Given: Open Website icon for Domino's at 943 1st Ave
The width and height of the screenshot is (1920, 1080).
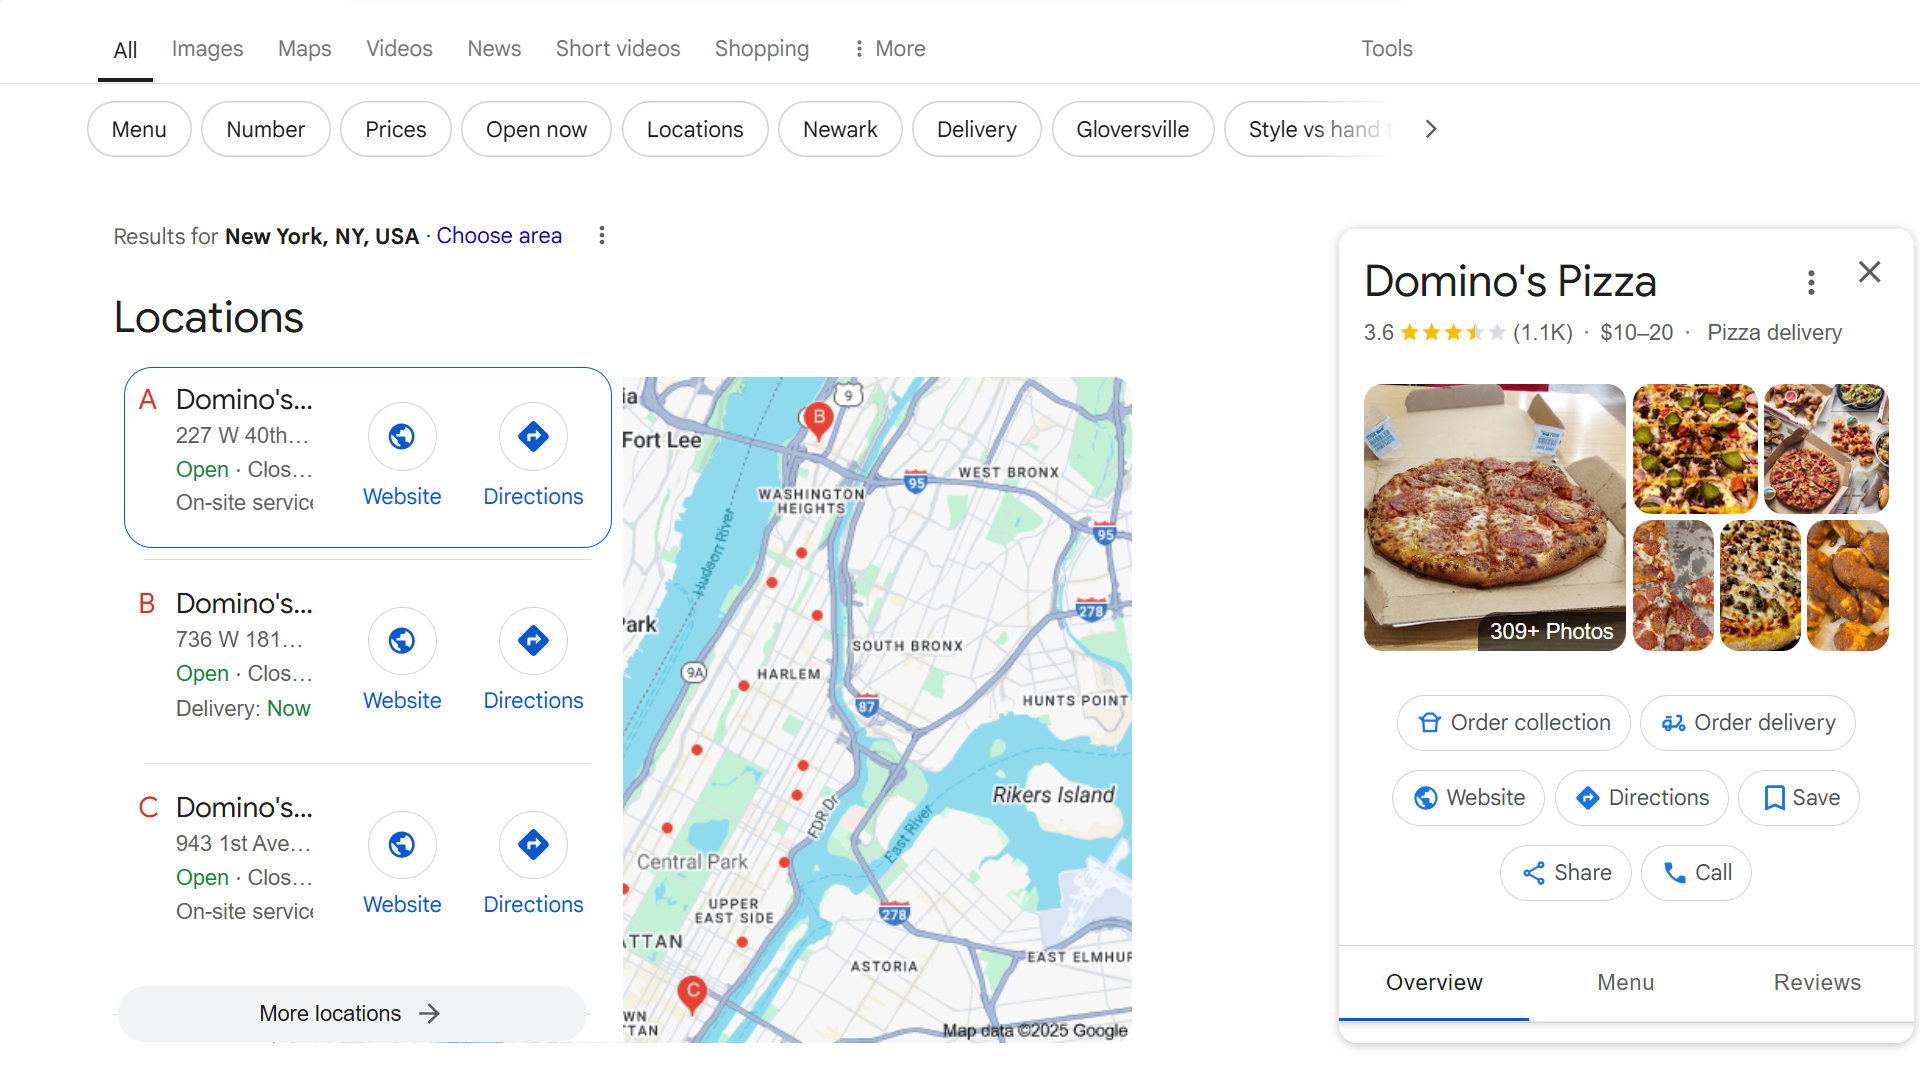Looking at the screenshot, I should tap(402, 845).
